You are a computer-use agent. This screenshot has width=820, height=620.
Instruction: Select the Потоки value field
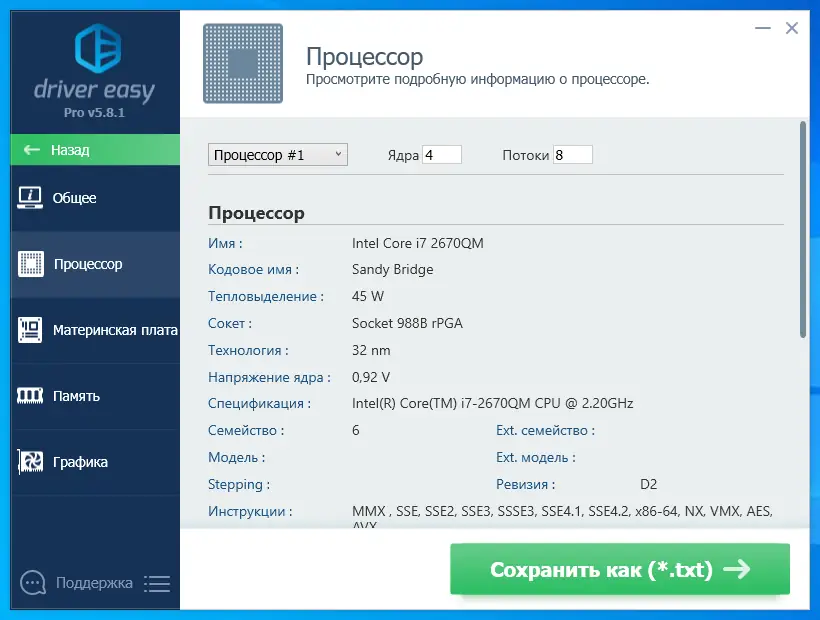click(x=573, y=154)
